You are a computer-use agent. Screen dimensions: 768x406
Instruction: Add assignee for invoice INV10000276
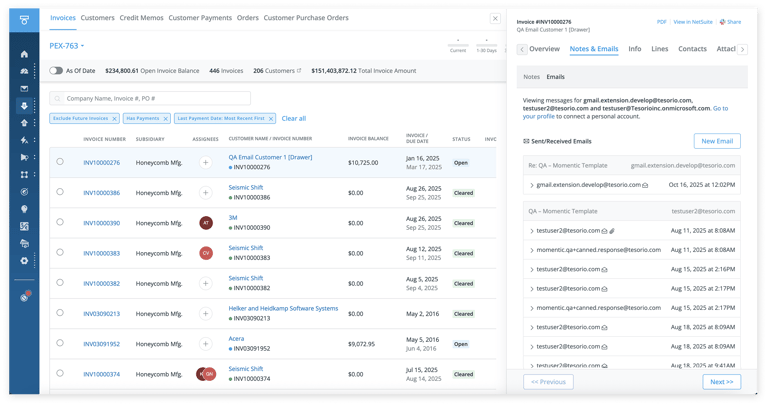pyautogui.click(x=206, y=162)
